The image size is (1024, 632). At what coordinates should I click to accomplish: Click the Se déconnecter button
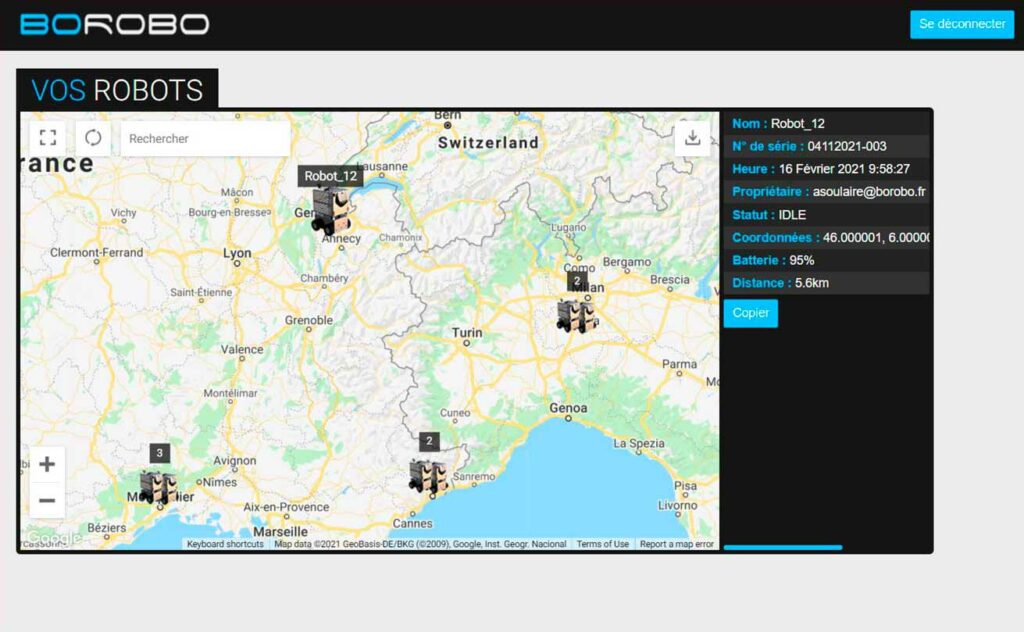click(962, 24)
